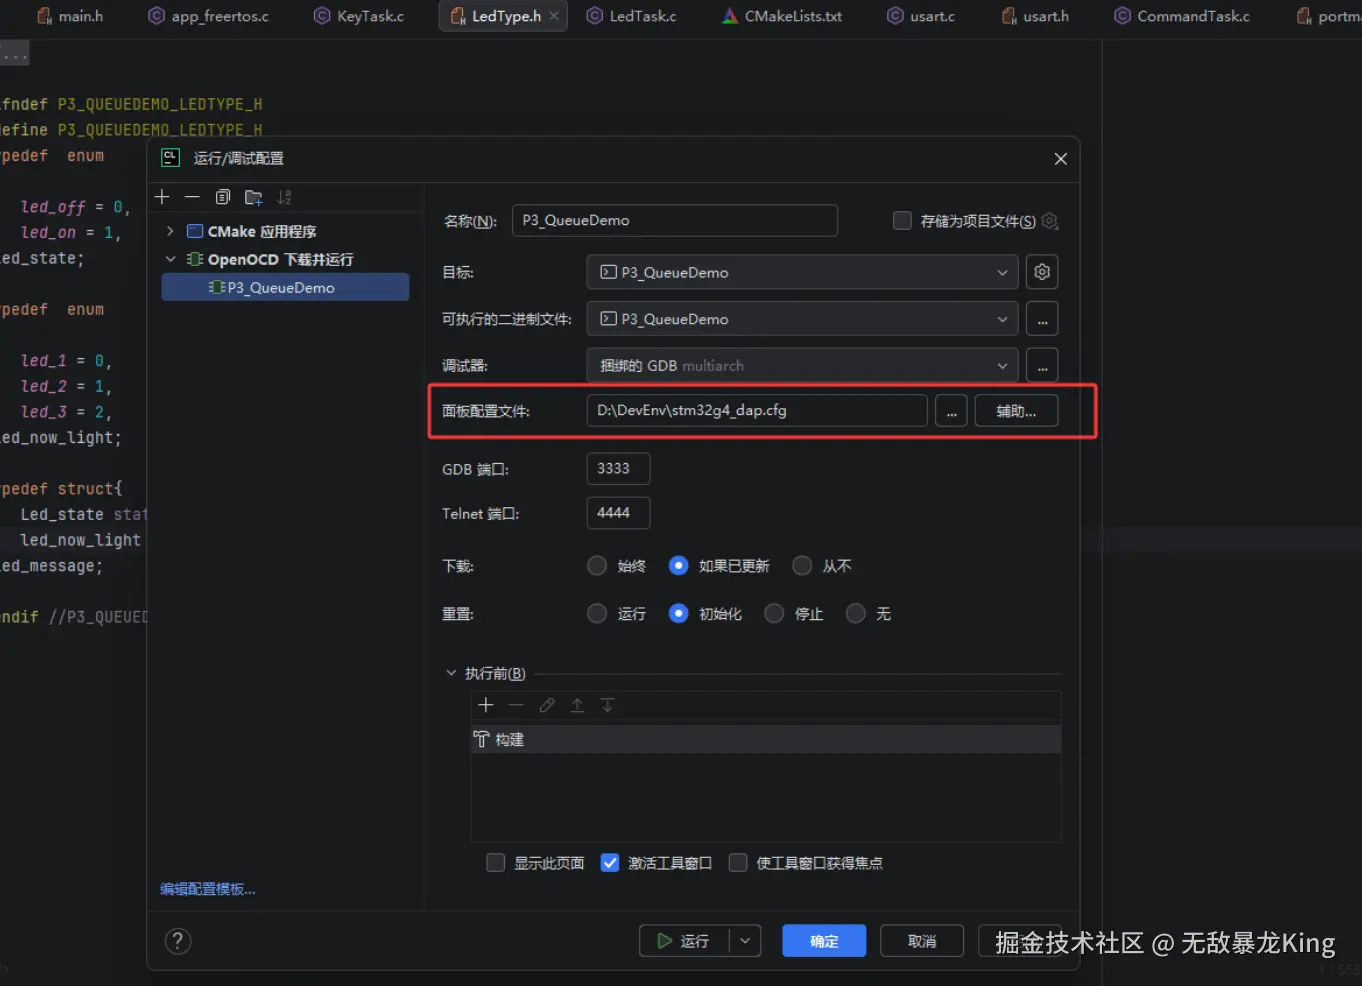Collapse the 执行前 section
This screenshot has height=986, width=1362.
pos(451,673)
